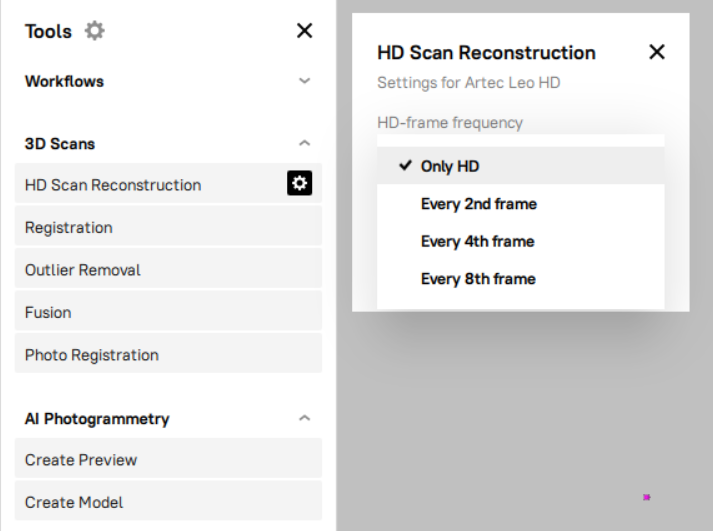
Task: Open the Photo Registration tool
Action: 168,353
